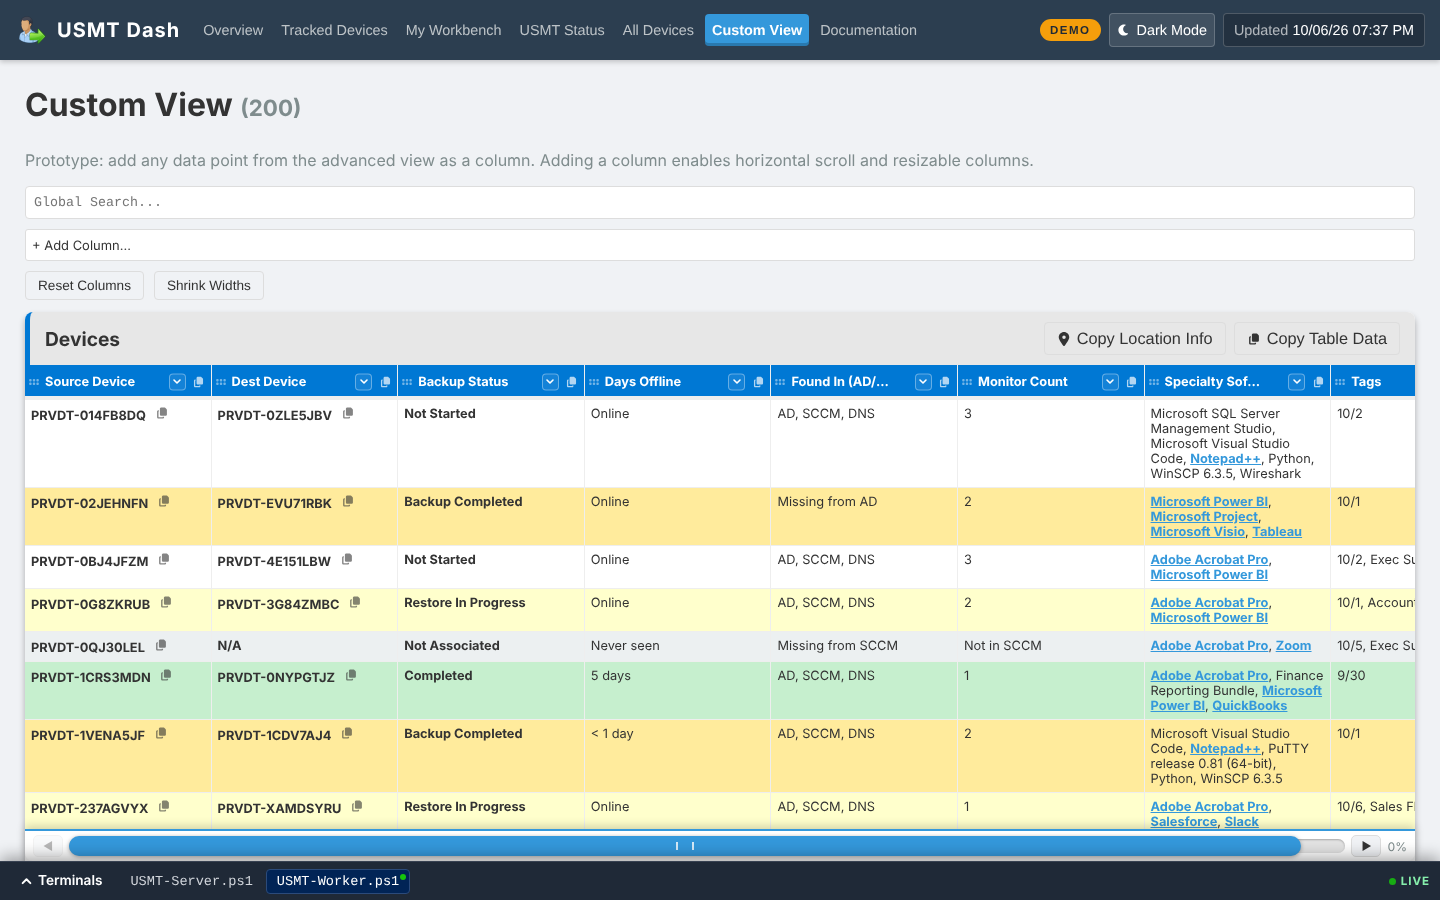The width and height of the screenshot is (1440, 900).
Task: Open the Backup Status column dropdown
Action: coord(550,382)
